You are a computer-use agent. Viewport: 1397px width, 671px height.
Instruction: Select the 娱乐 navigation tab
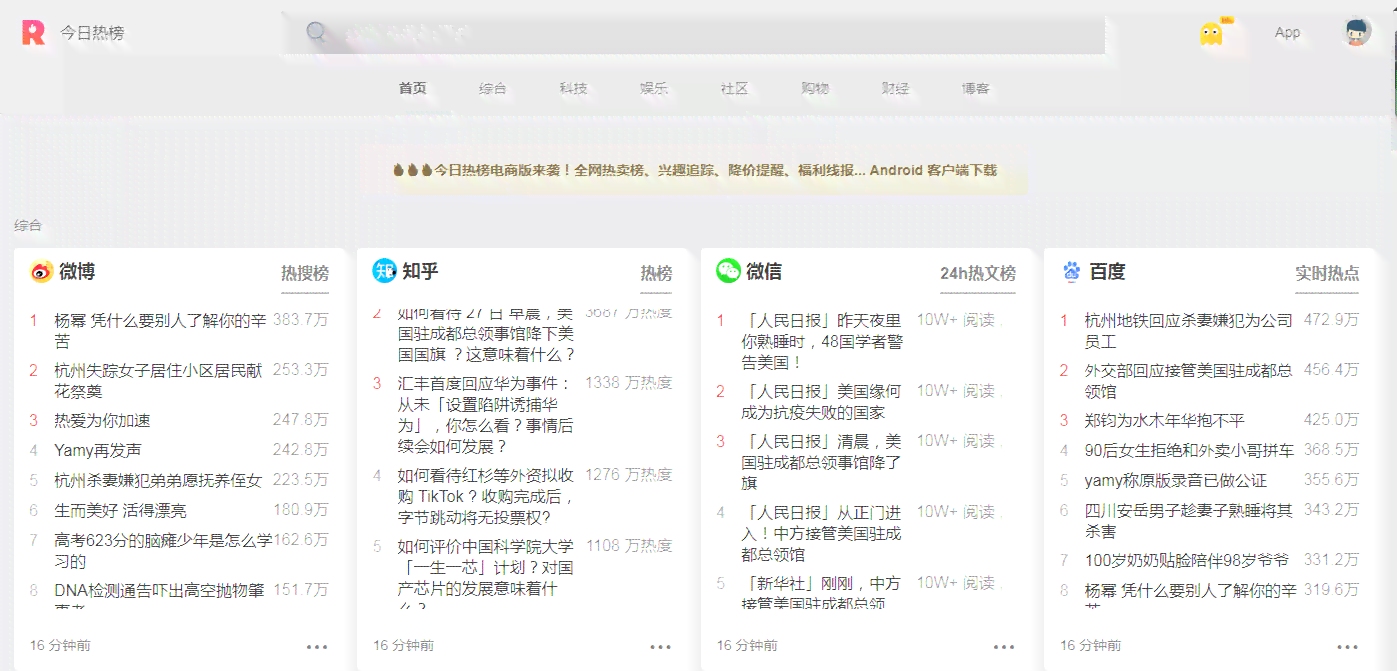tap(654, 88)
